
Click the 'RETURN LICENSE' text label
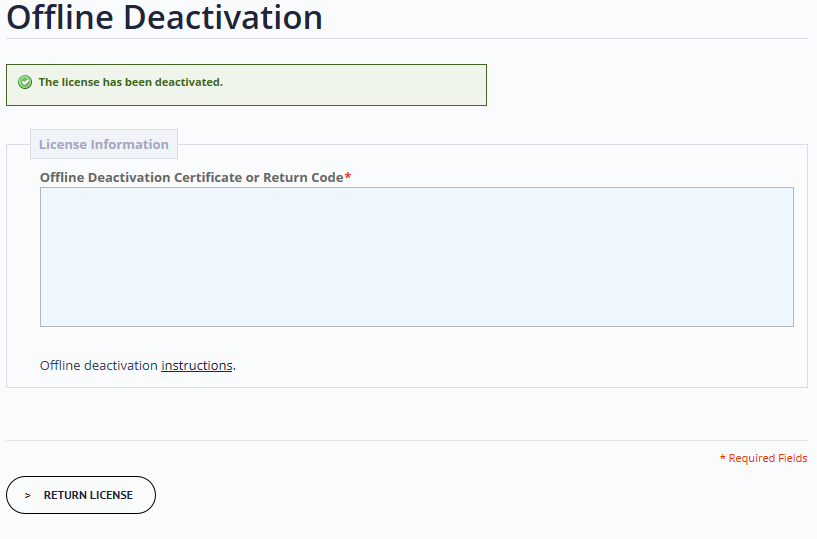[x=88, y=495]
